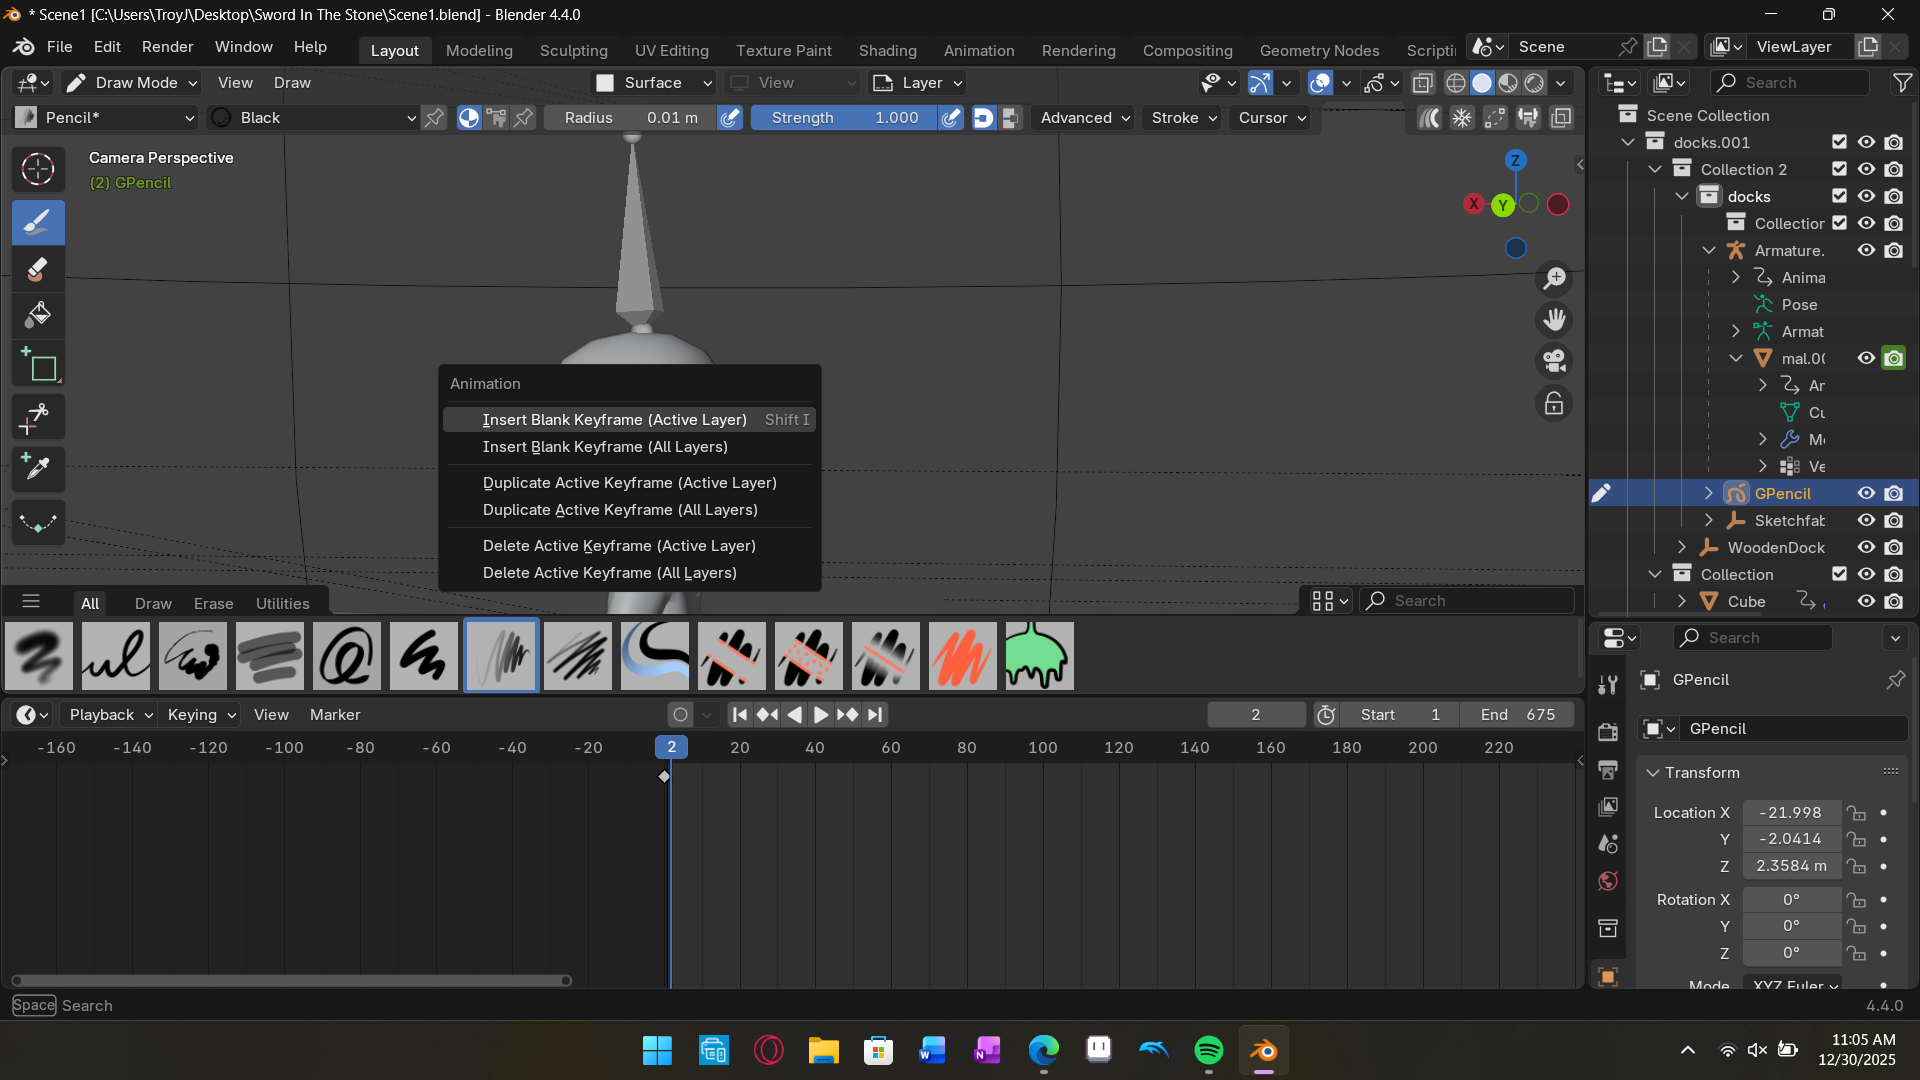Select the Erase tool

(x=38, y=268)
